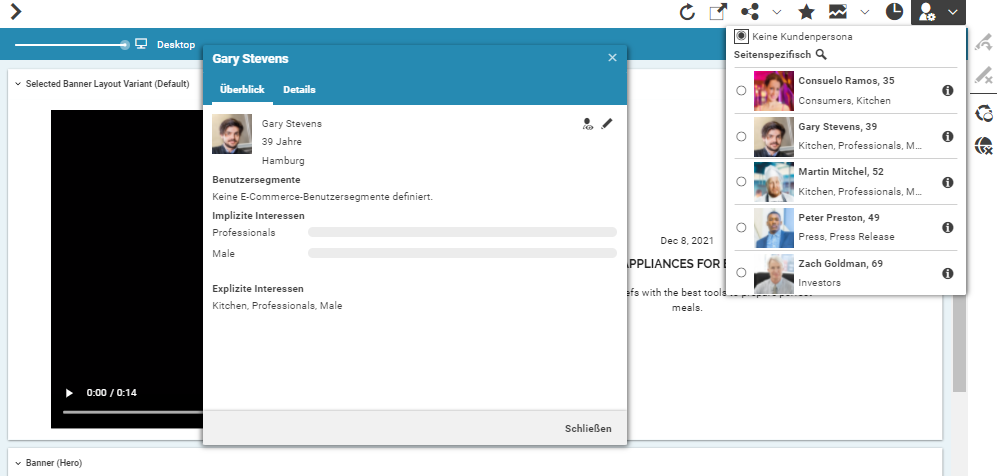Click the preview width slider handle
Screen dimensions: 1001x476
pyautogui.click(x=125, y=45)
